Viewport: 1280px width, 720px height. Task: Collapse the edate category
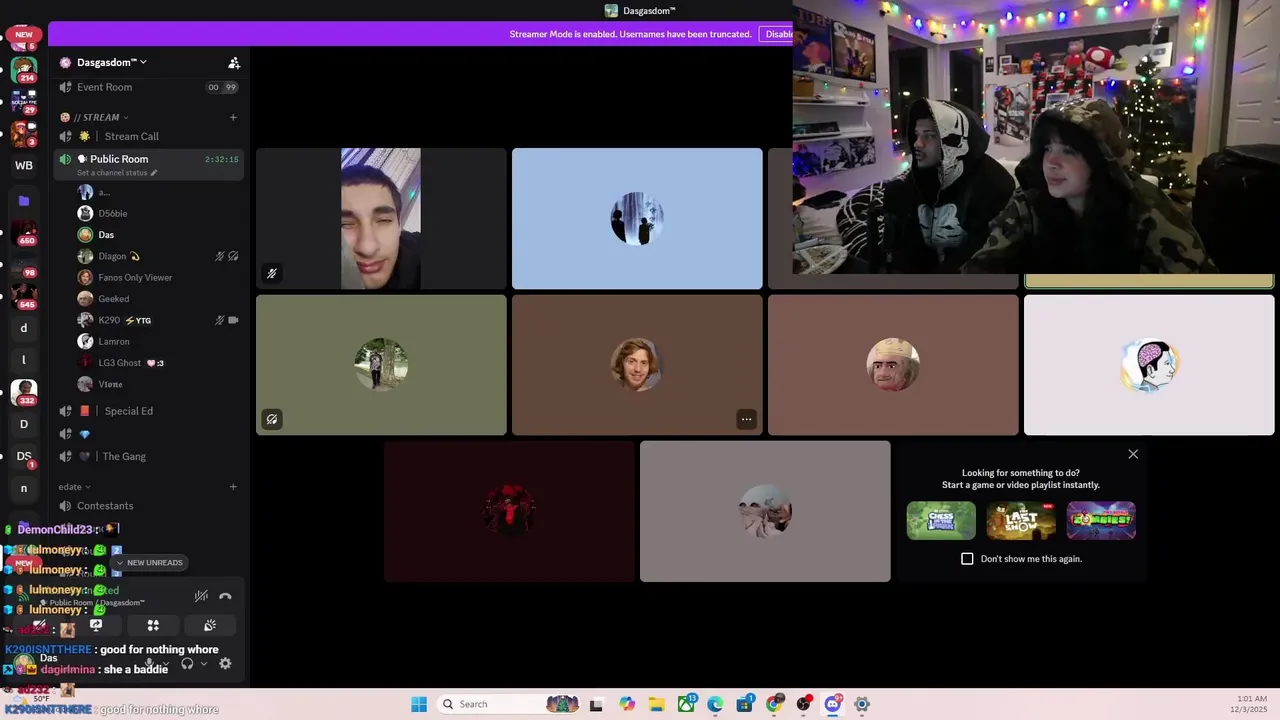pos(74,487)
